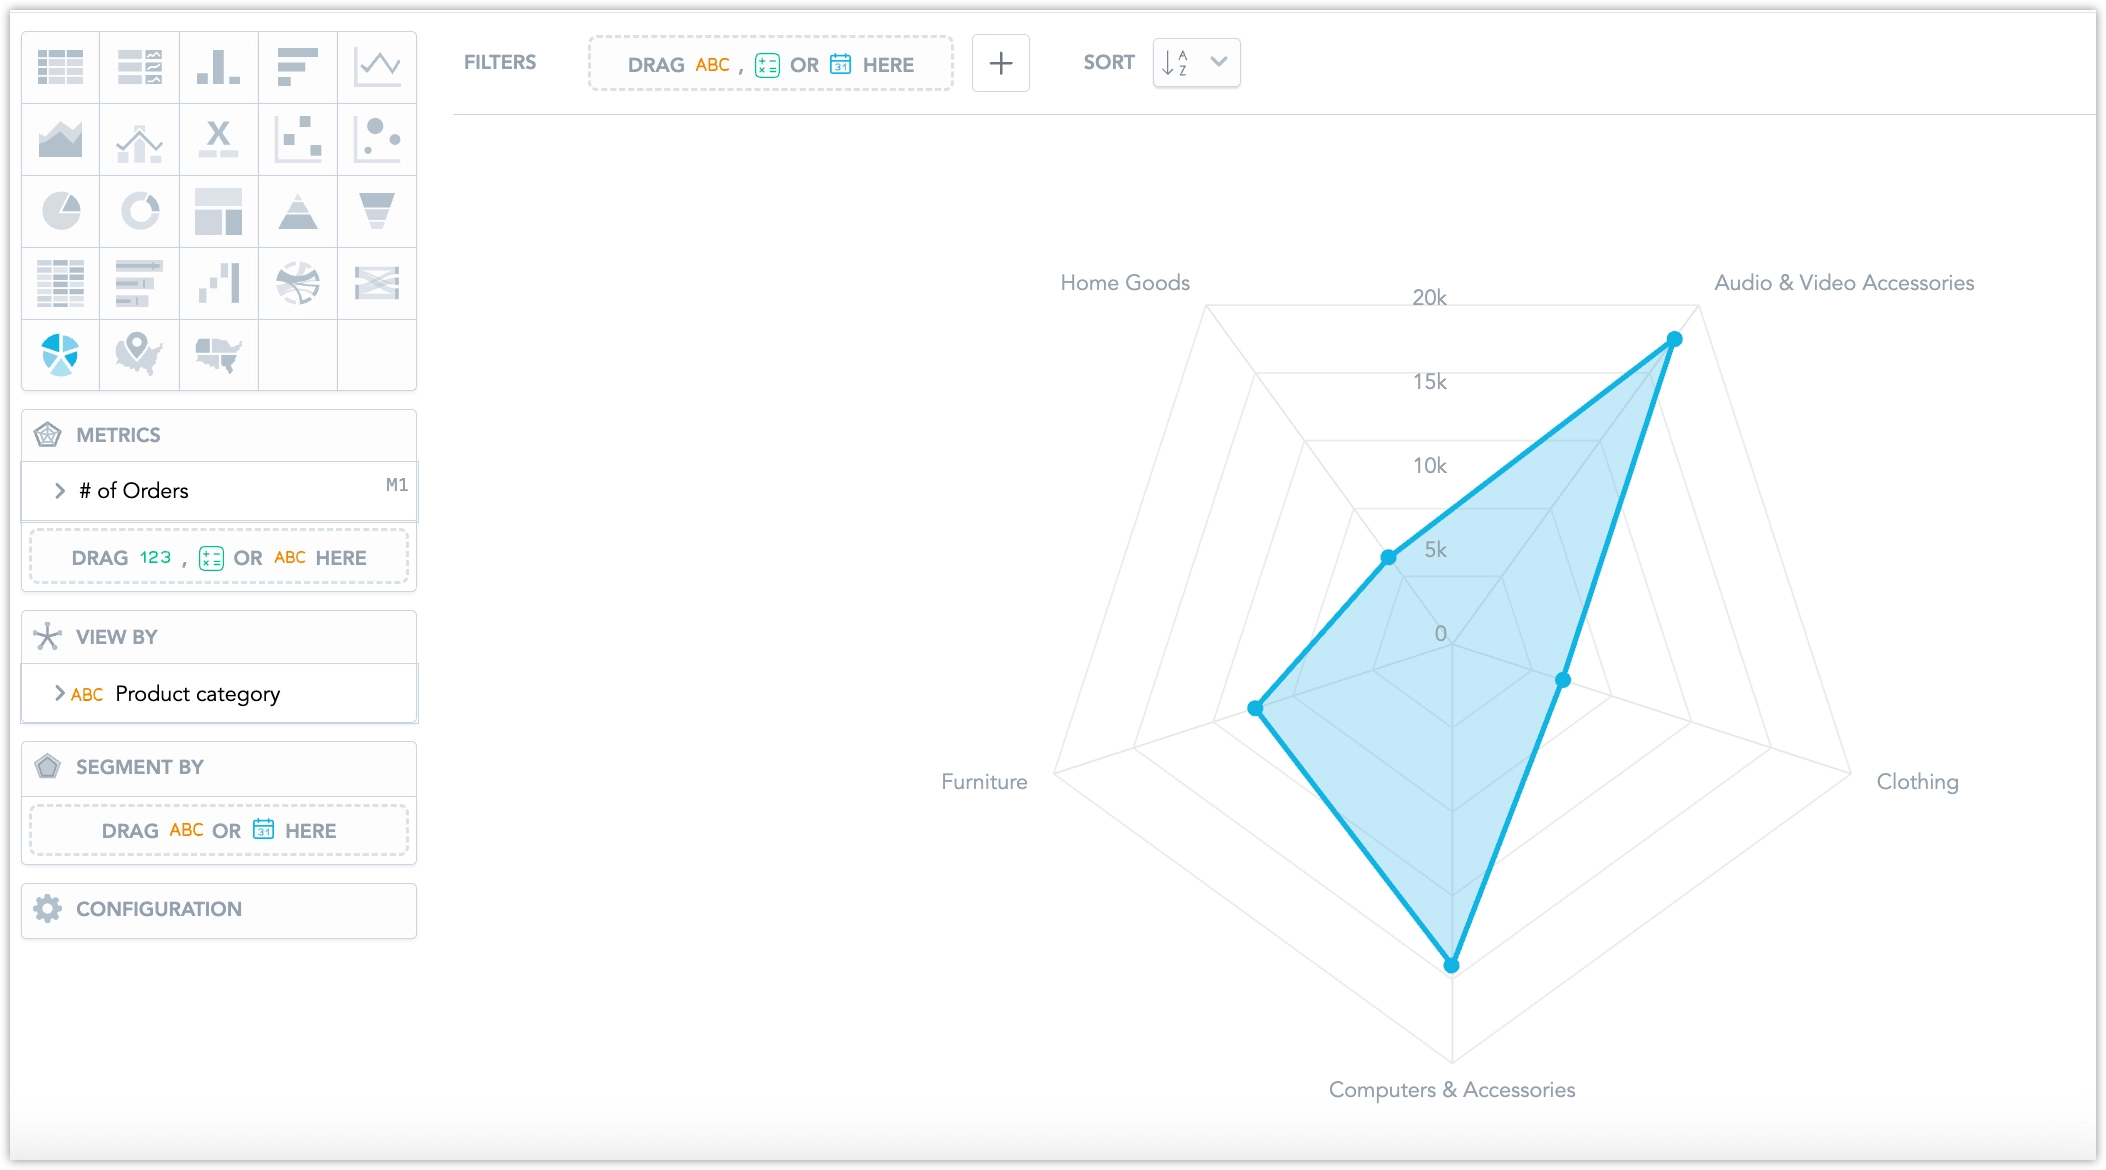Expand the Product category attribute

pos(60,693)
